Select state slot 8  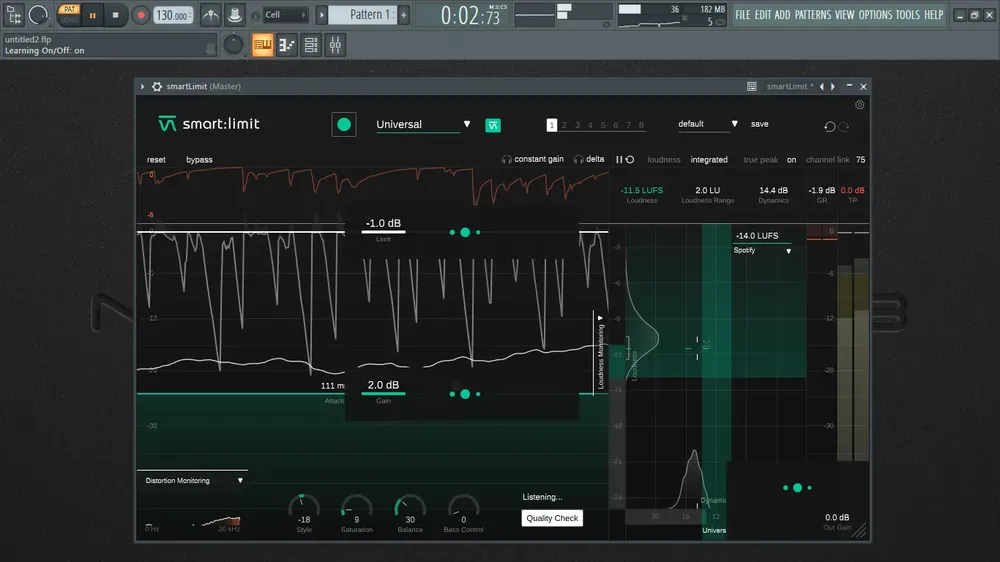tap(641, 126)
